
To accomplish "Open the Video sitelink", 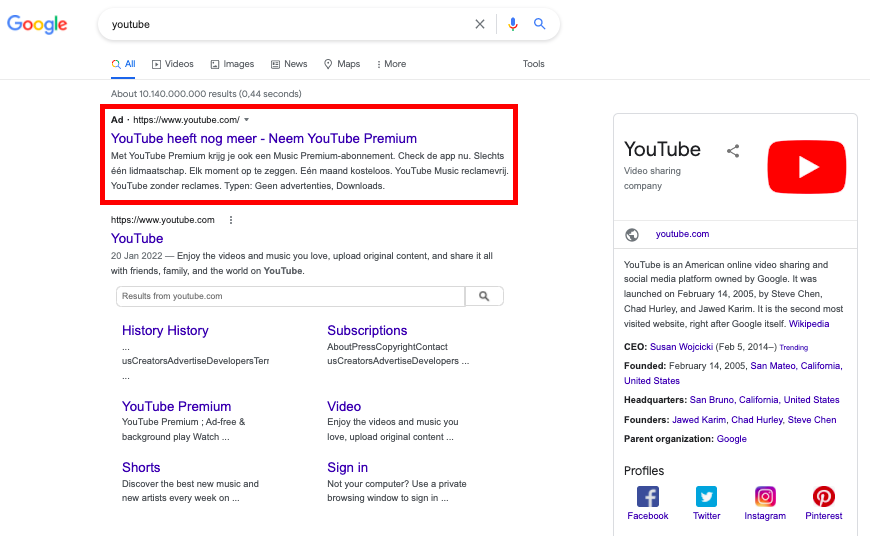I will point(344,407).
